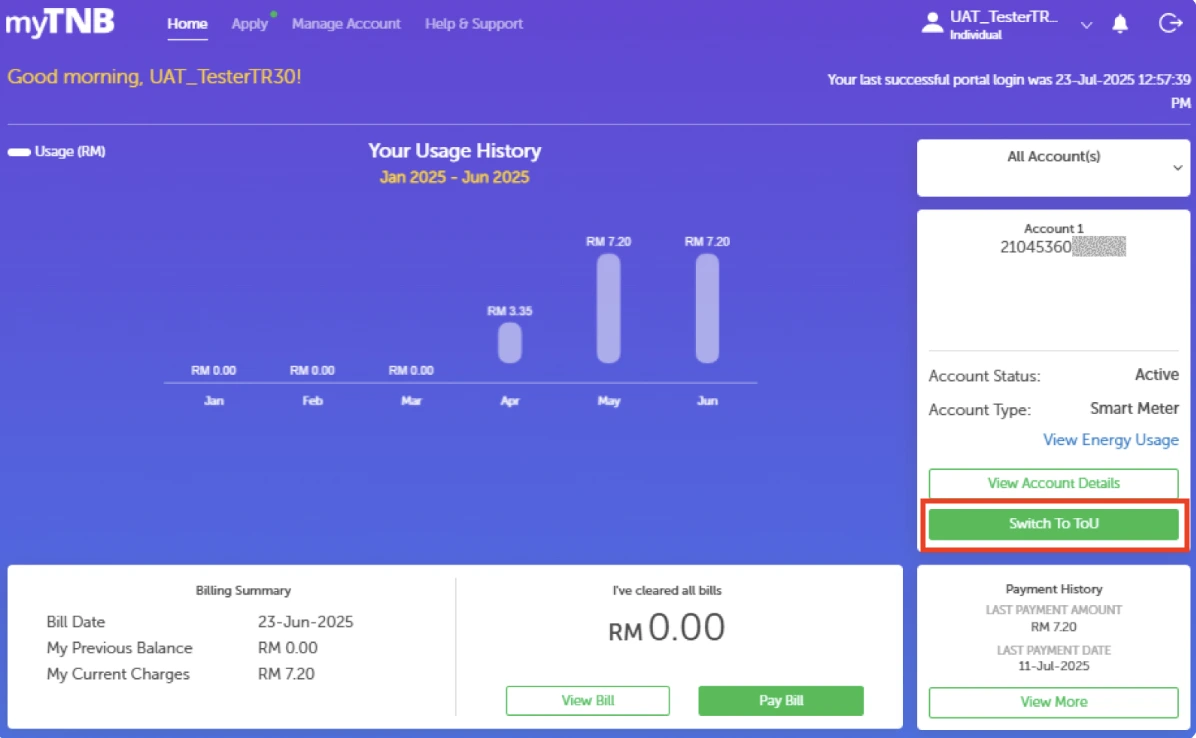
Task: Click the logout icon
Action: (1170, 23)
